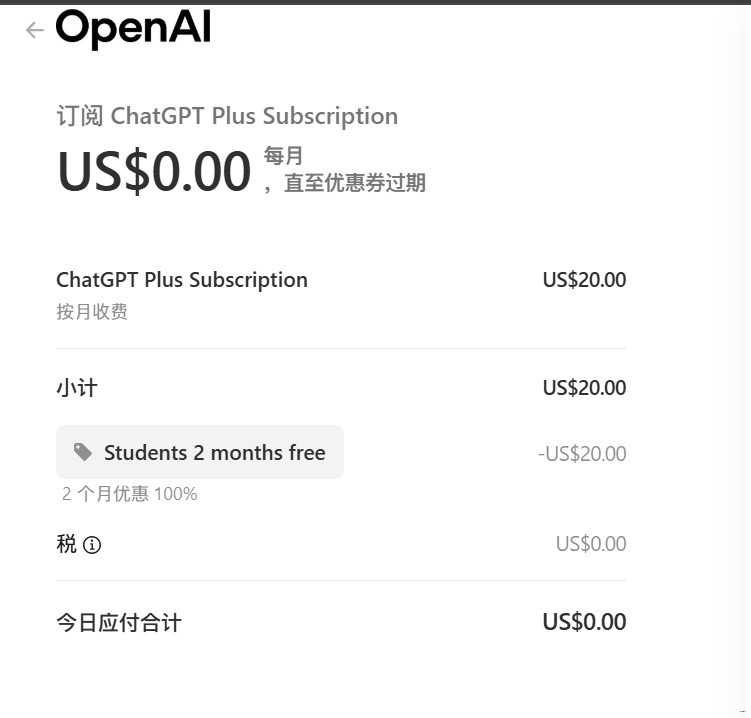Click the 订阅 ChatGPT Plus Subscription heading
This screenshot has width=751, height=718.
point(227,116)
